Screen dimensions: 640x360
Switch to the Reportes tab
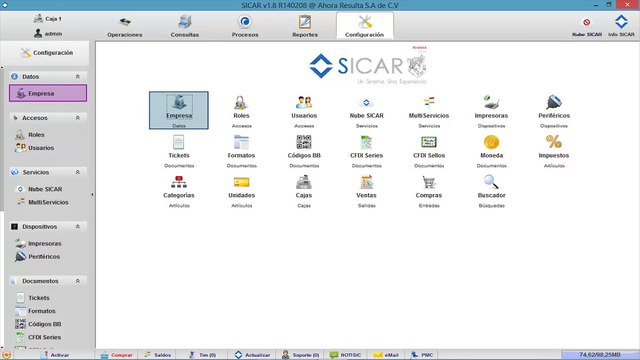pos(305,26)
